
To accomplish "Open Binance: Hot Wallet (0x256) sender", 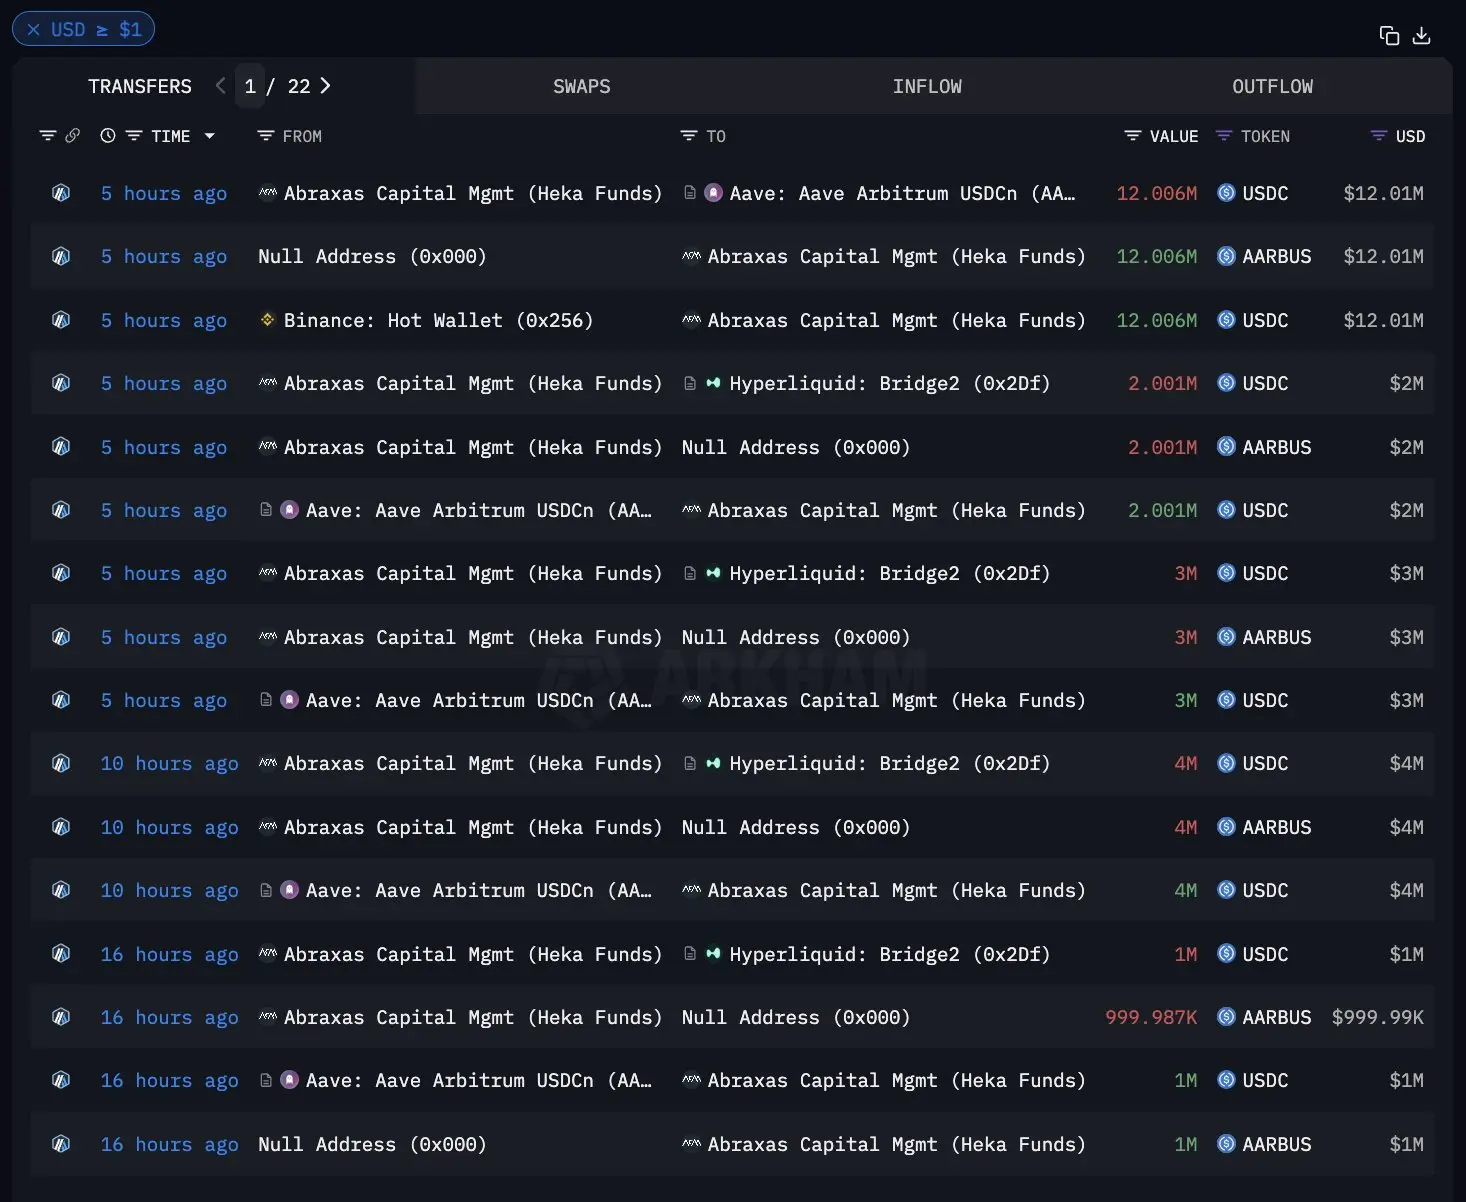I will [x=438, y=320].
